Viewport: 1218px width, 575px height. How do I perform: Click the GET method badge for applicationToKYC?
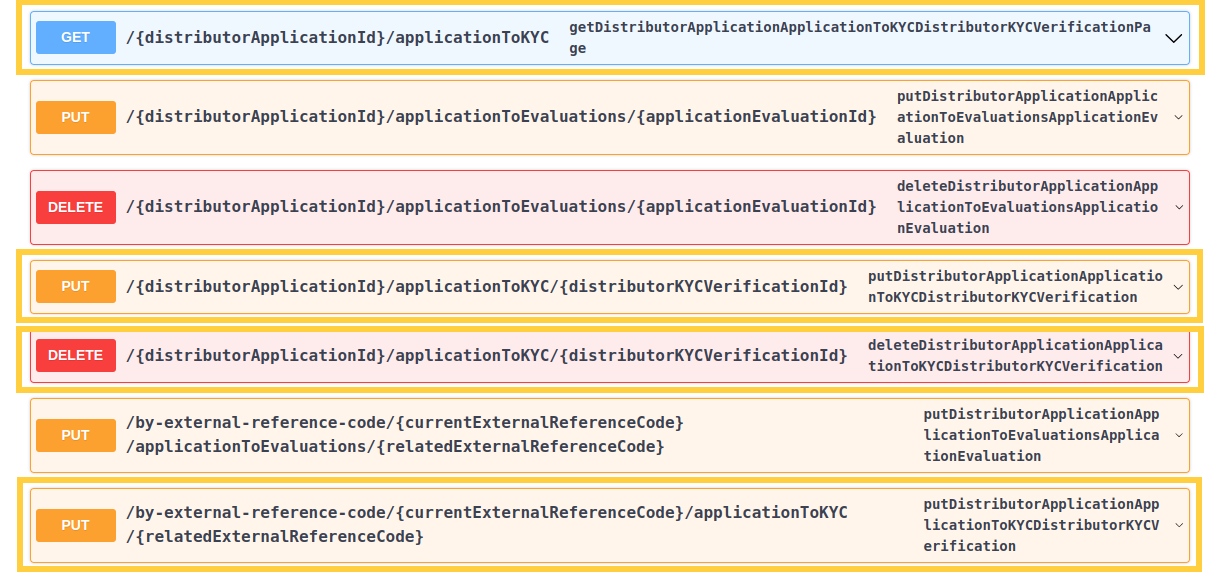coord(76,37)
